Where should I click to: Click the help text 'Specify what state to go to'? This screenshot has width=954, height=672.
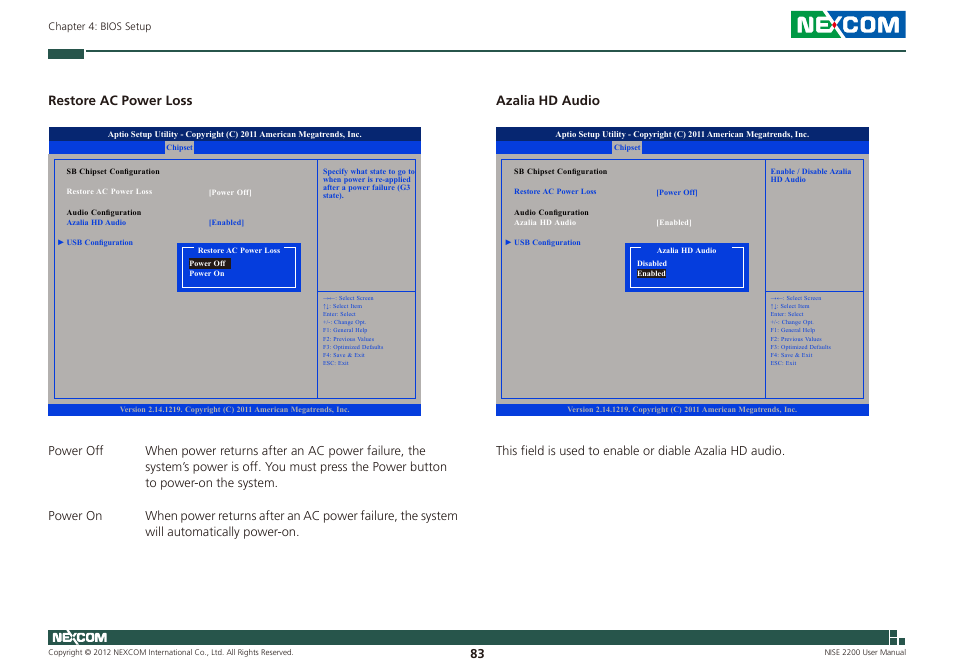click(x=369, y=171)
